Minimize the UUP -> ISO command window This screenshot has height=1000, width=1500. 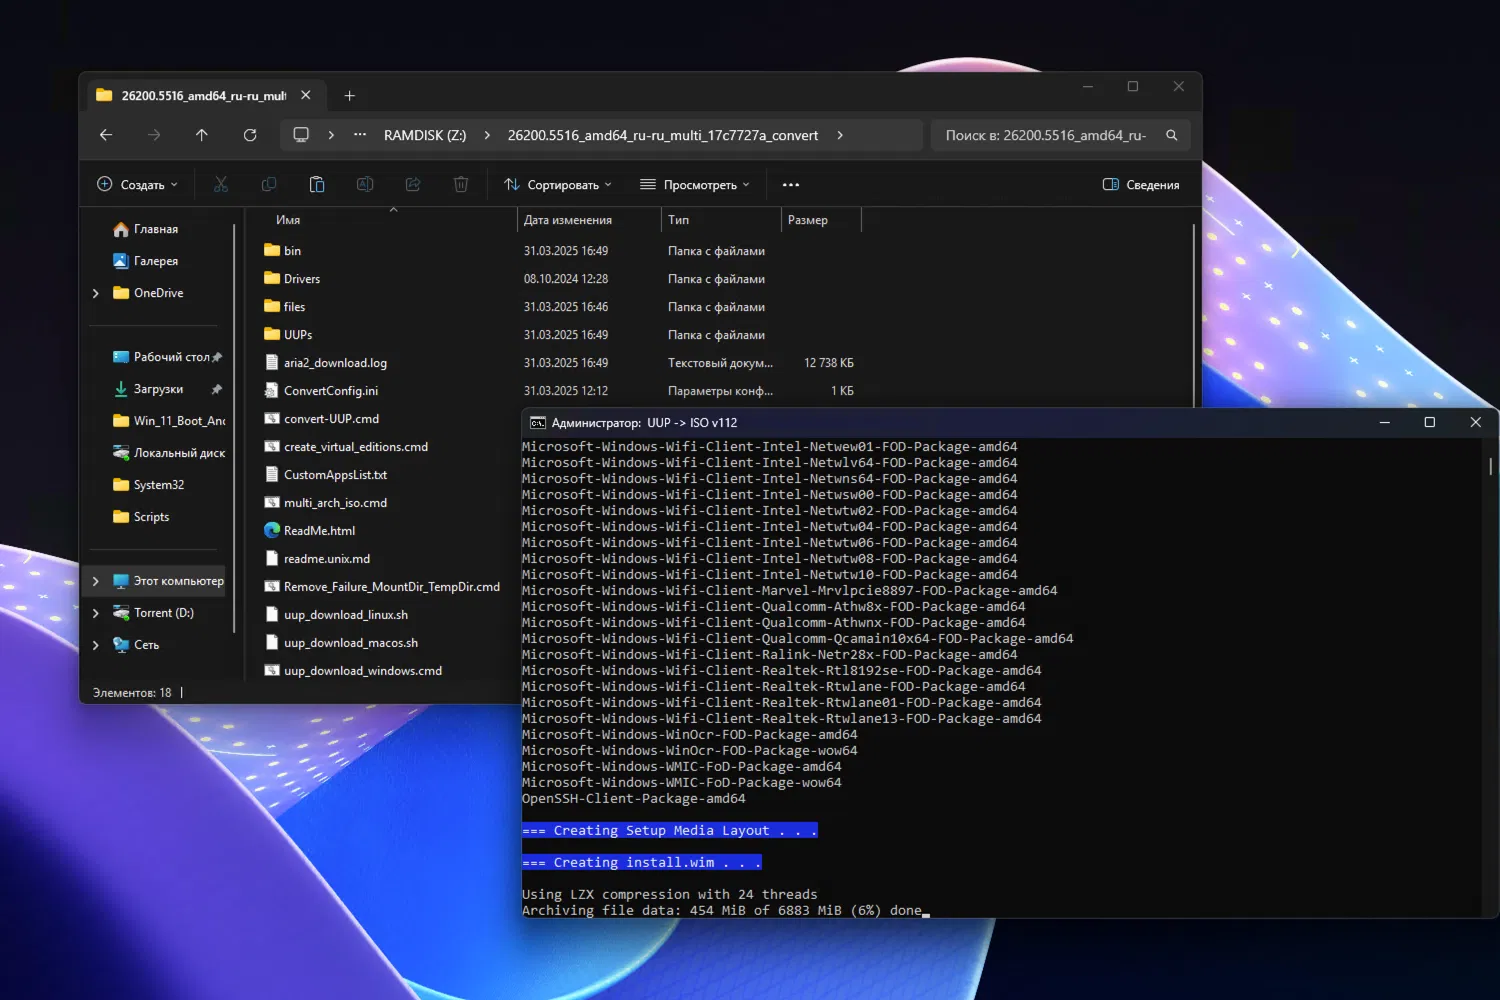[1384, 422]
